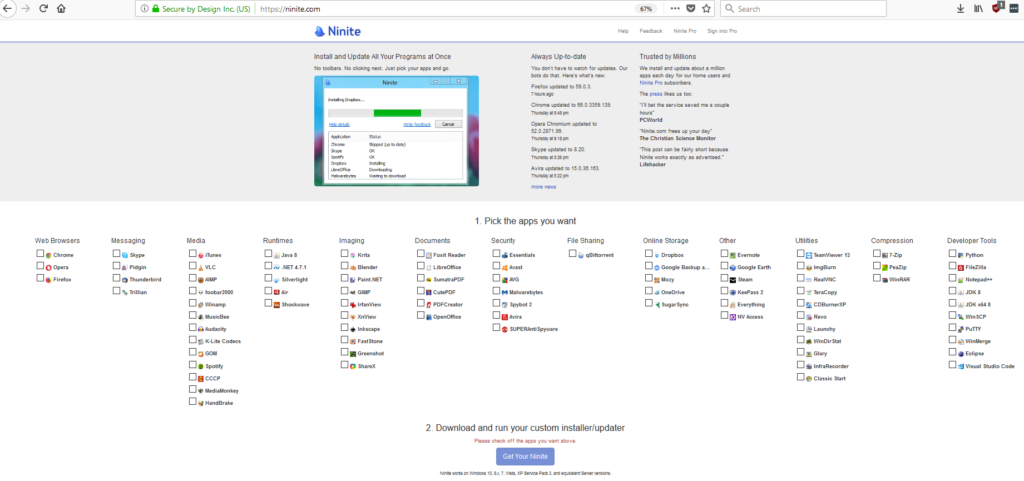This screenshot has width=1024, height=481.
Task: Click the VLC cone icon
Action: (x=201, y=268)
